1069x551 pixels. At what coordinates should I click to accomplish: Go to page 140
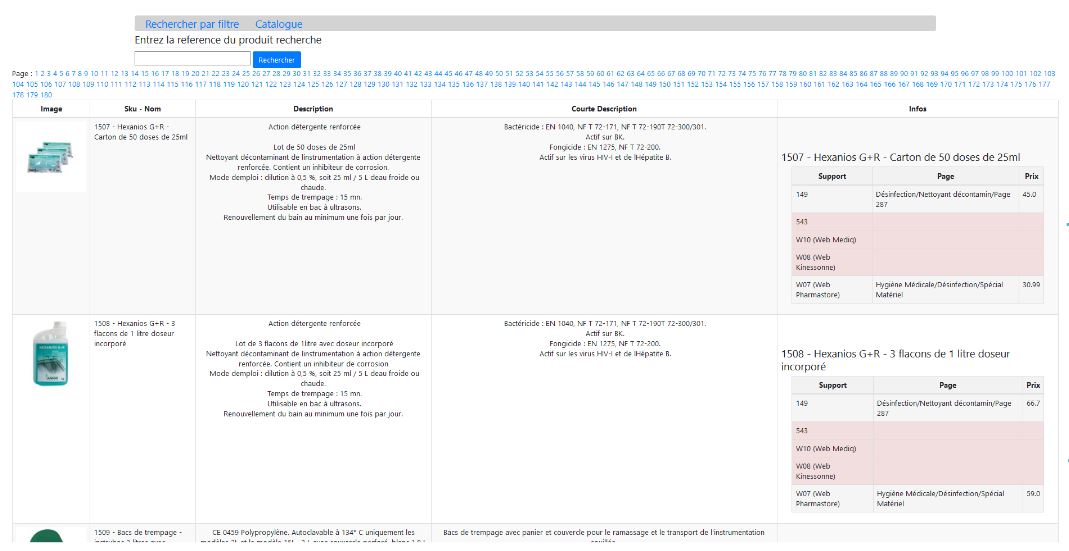[x=524, y=85]
